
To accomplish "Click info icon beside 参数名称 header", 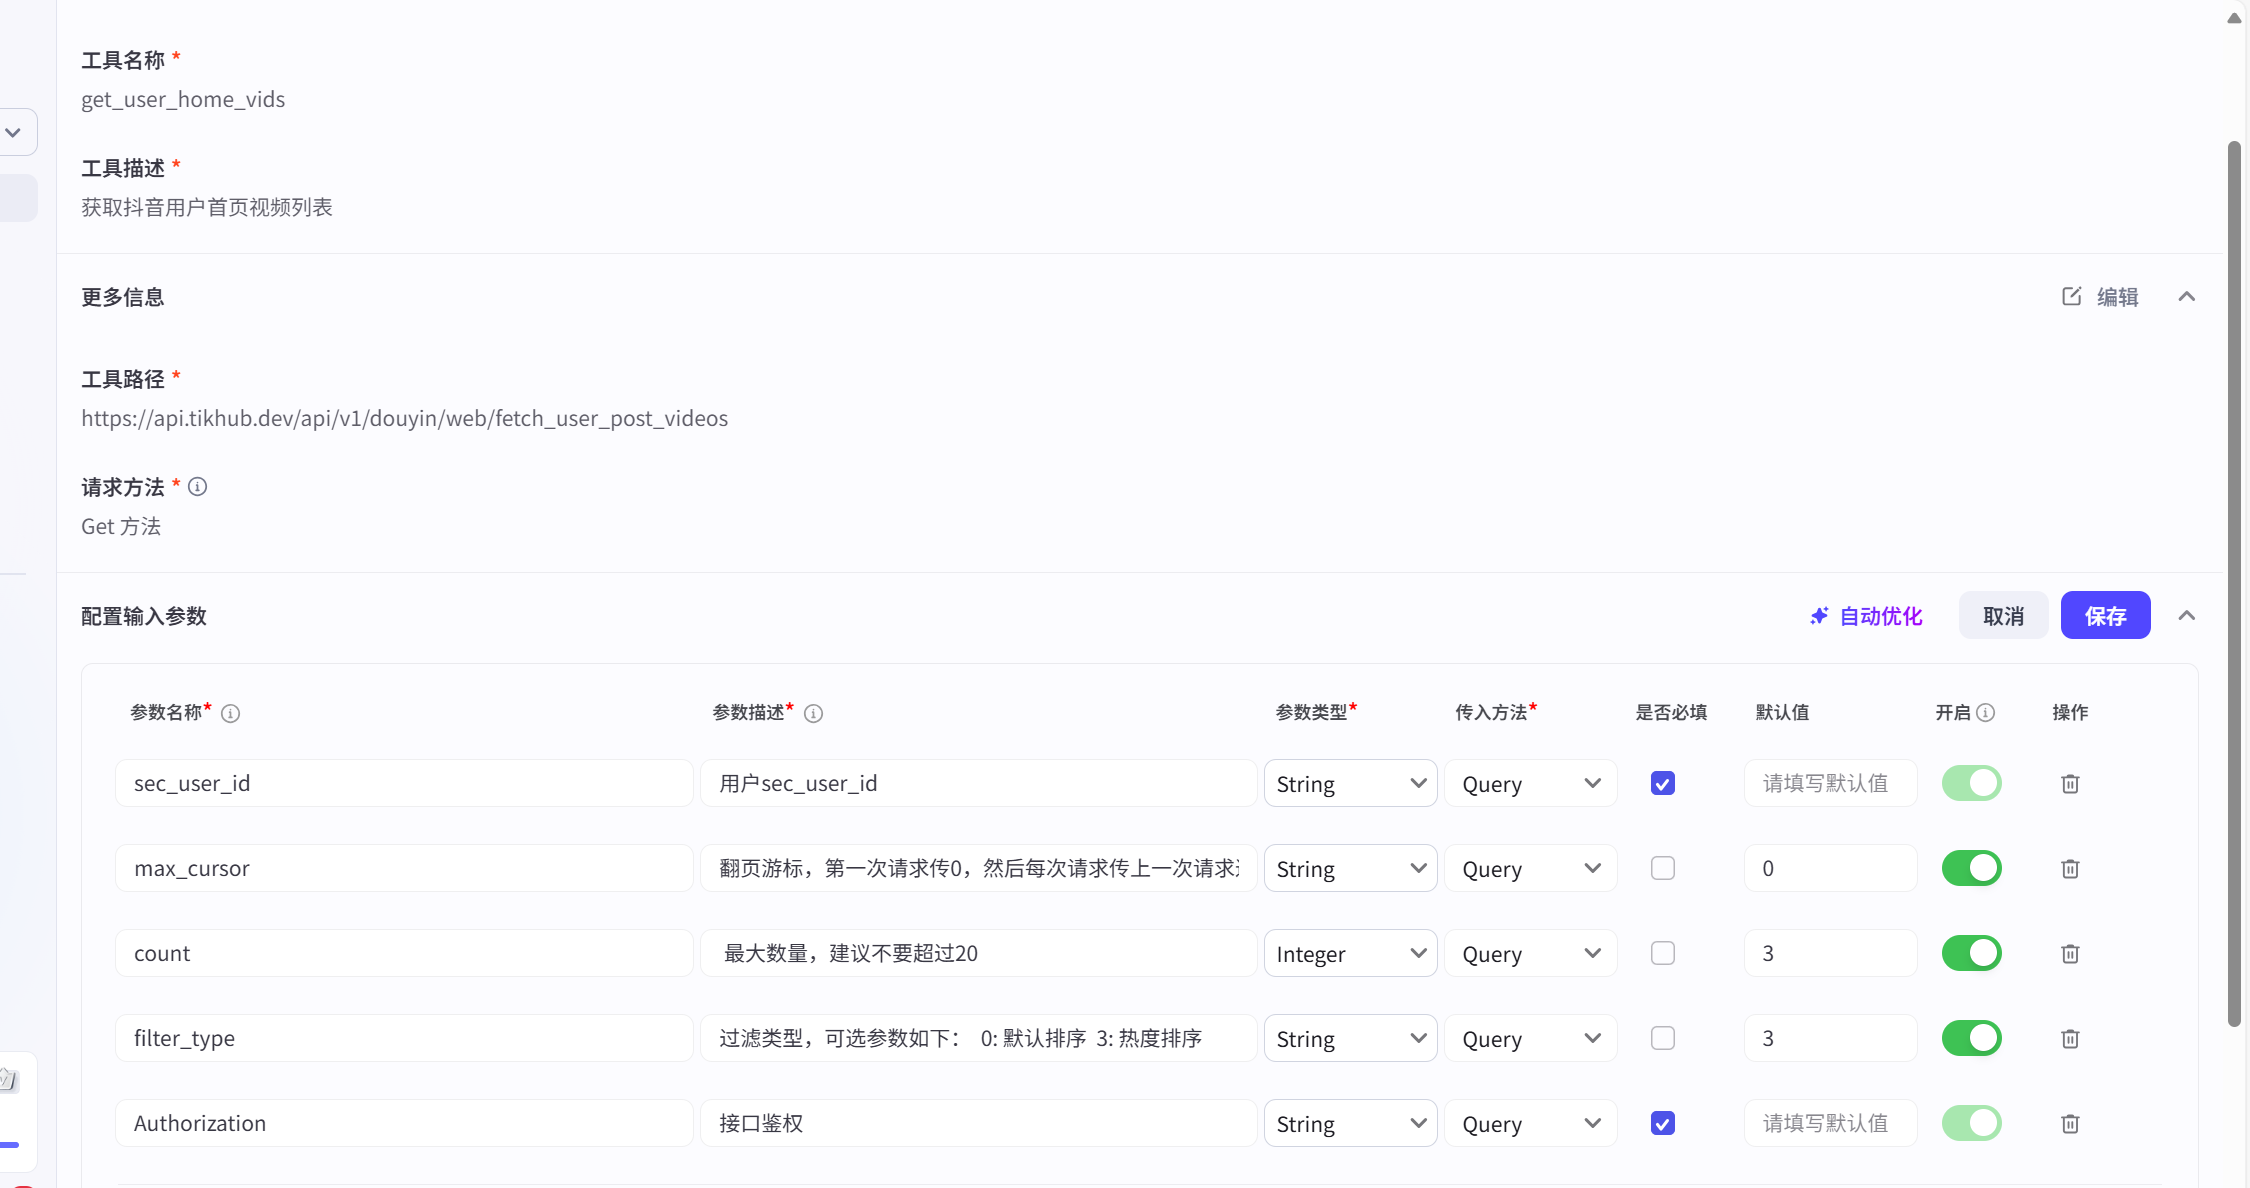I will pos(230,713).
